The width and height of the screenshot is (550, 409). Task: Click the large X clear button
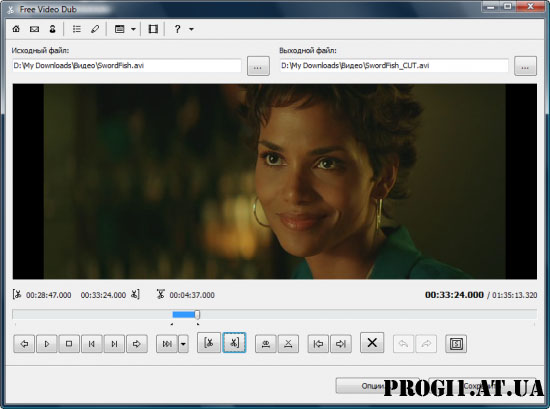point(372,343)
